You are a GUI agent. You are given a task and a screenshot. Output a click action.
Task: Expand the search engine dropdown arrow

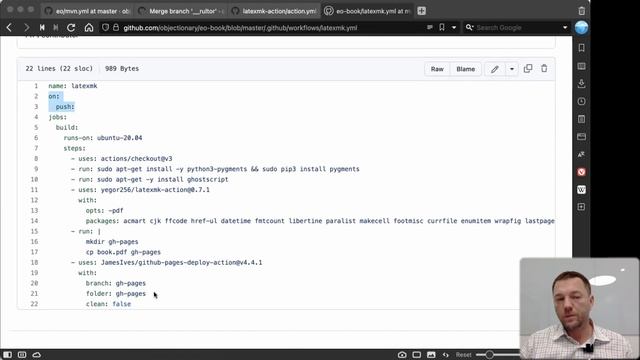pyautogui.click(x=565, y=27)
